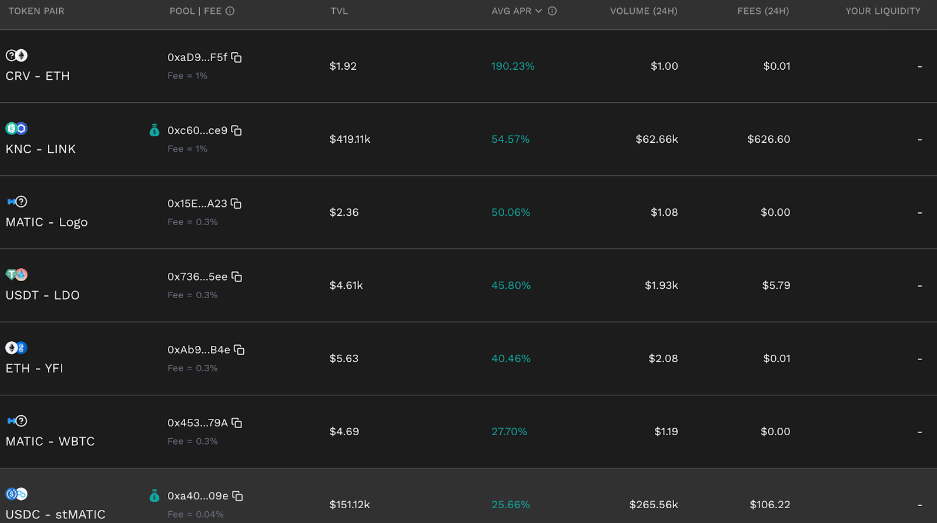Sort table by VOLUME (24H) header
This screenshot has height=523, width=937.
click(644, 11)
